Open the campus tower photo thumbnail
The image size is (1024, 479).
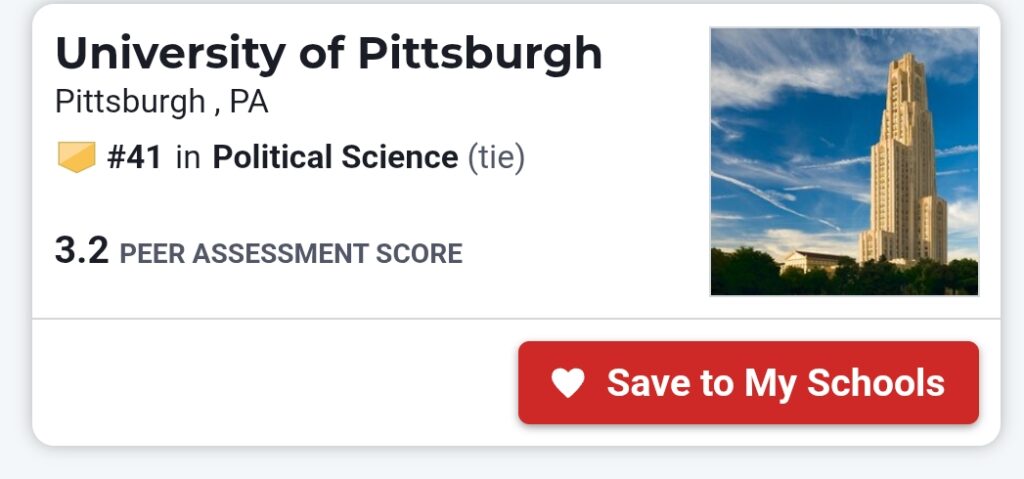coord(844,161)
